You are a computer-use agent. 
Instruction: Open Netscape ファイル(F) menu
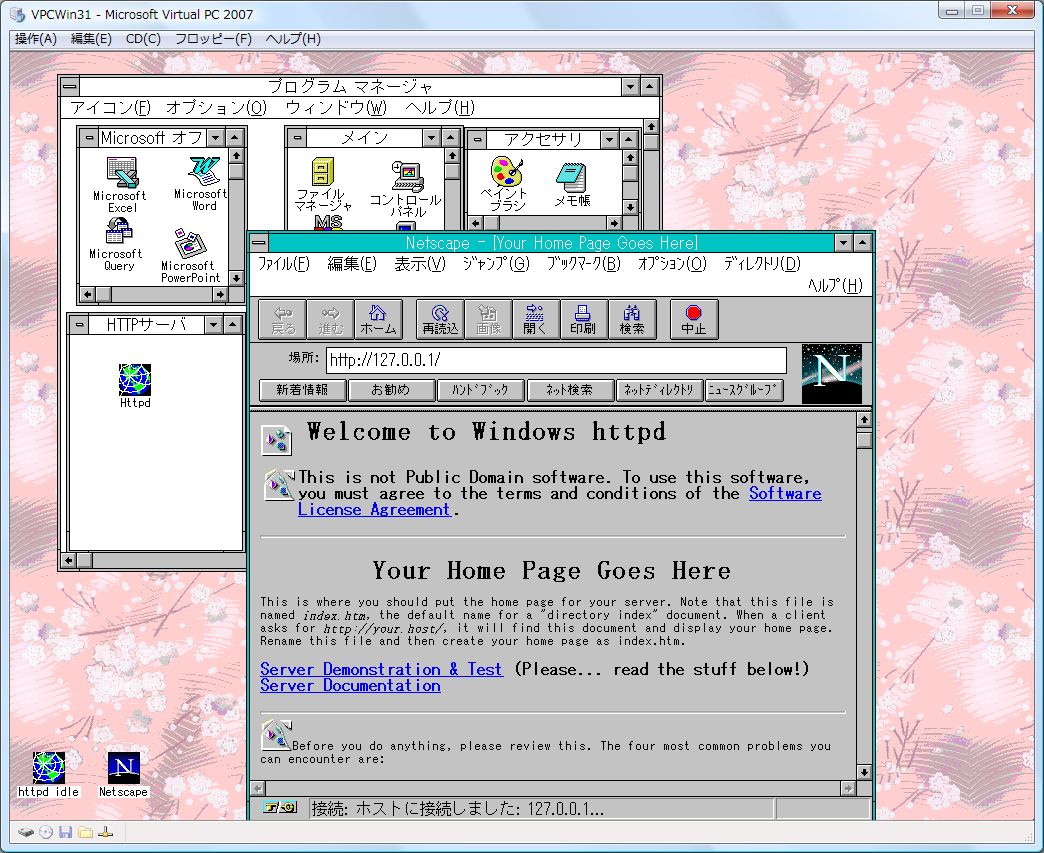(284, 264)
